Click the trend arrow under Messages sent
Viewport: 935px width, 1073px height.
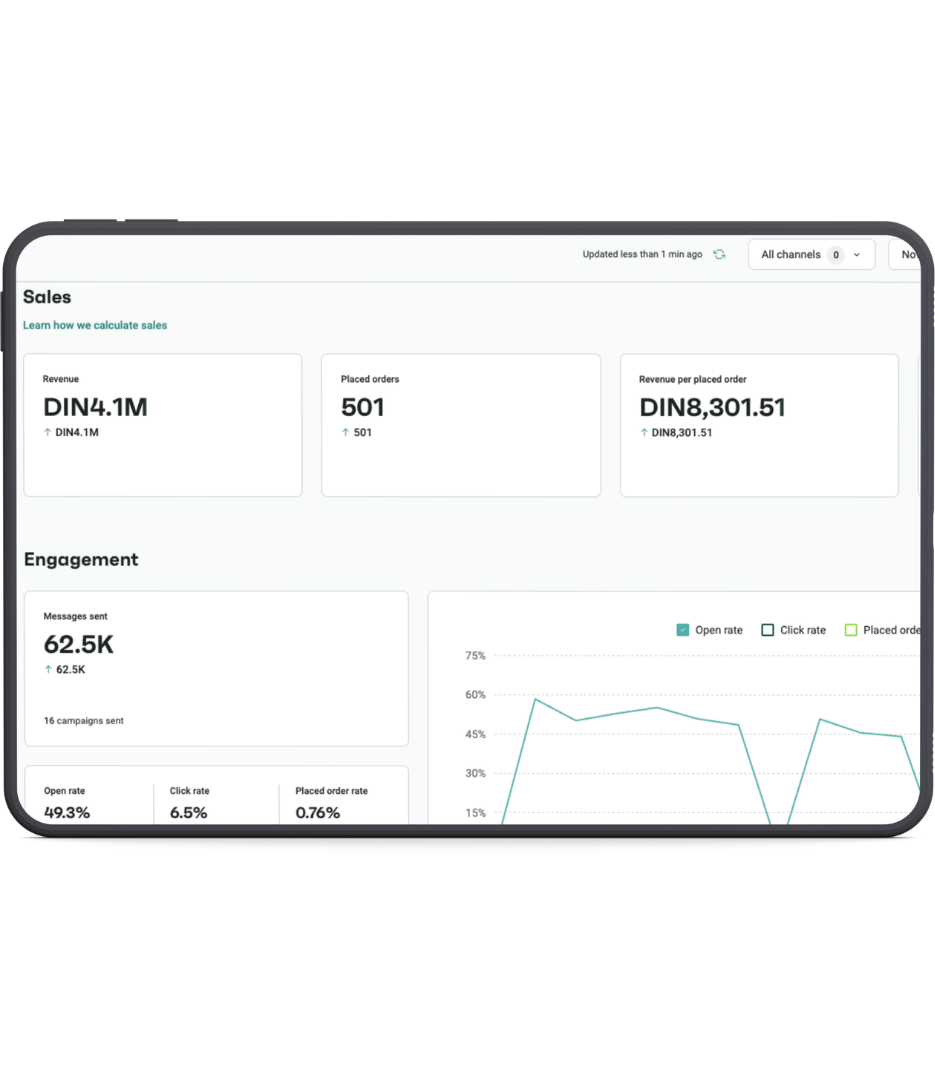48,670
